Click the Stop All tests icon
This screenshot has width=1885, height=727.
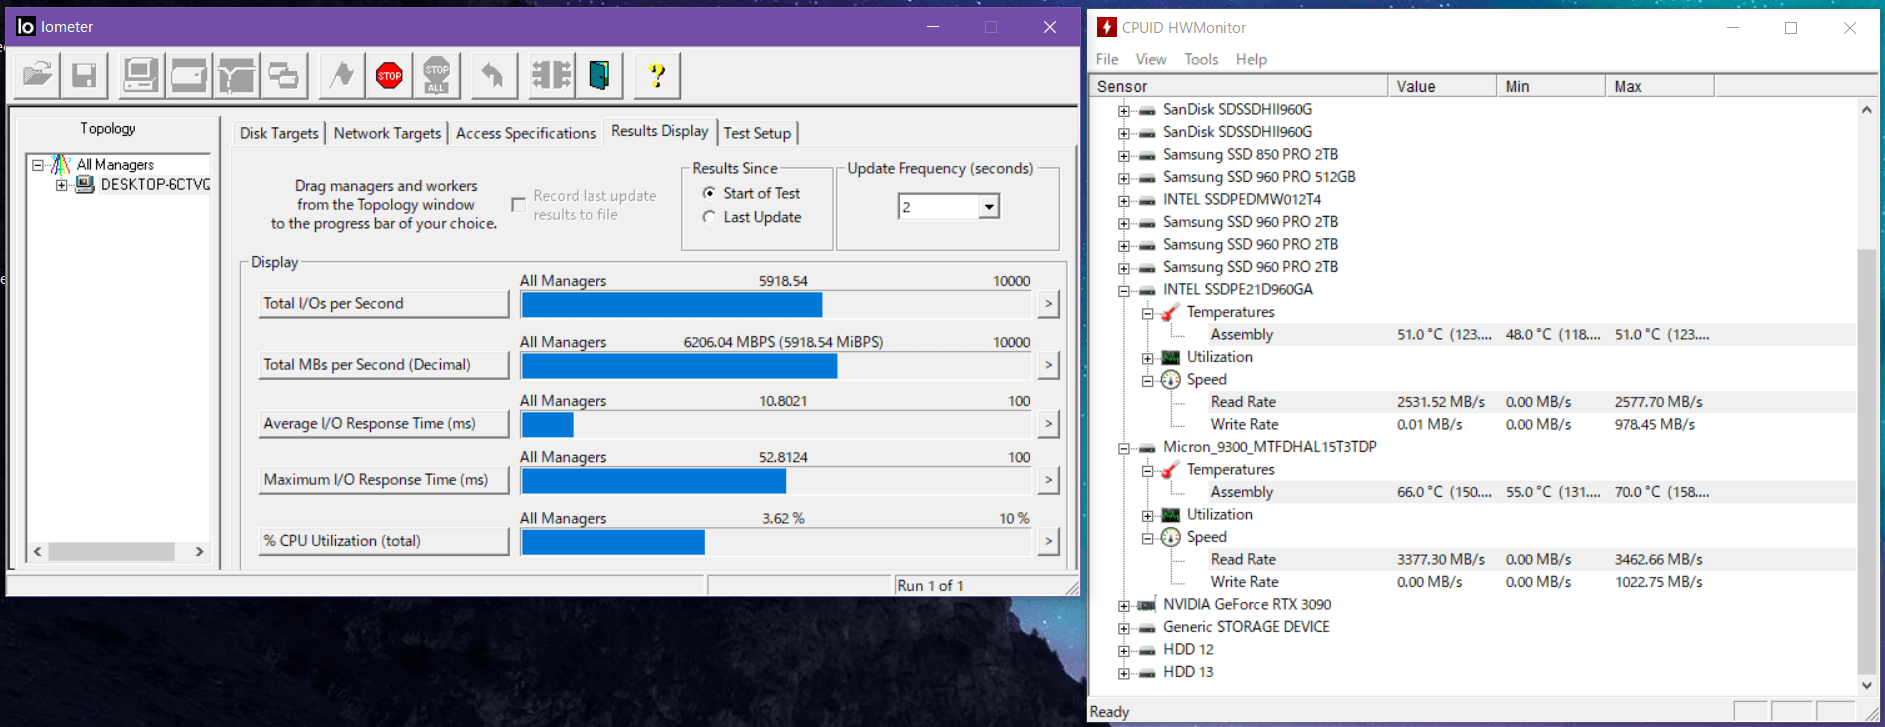[x=436, y=75]
